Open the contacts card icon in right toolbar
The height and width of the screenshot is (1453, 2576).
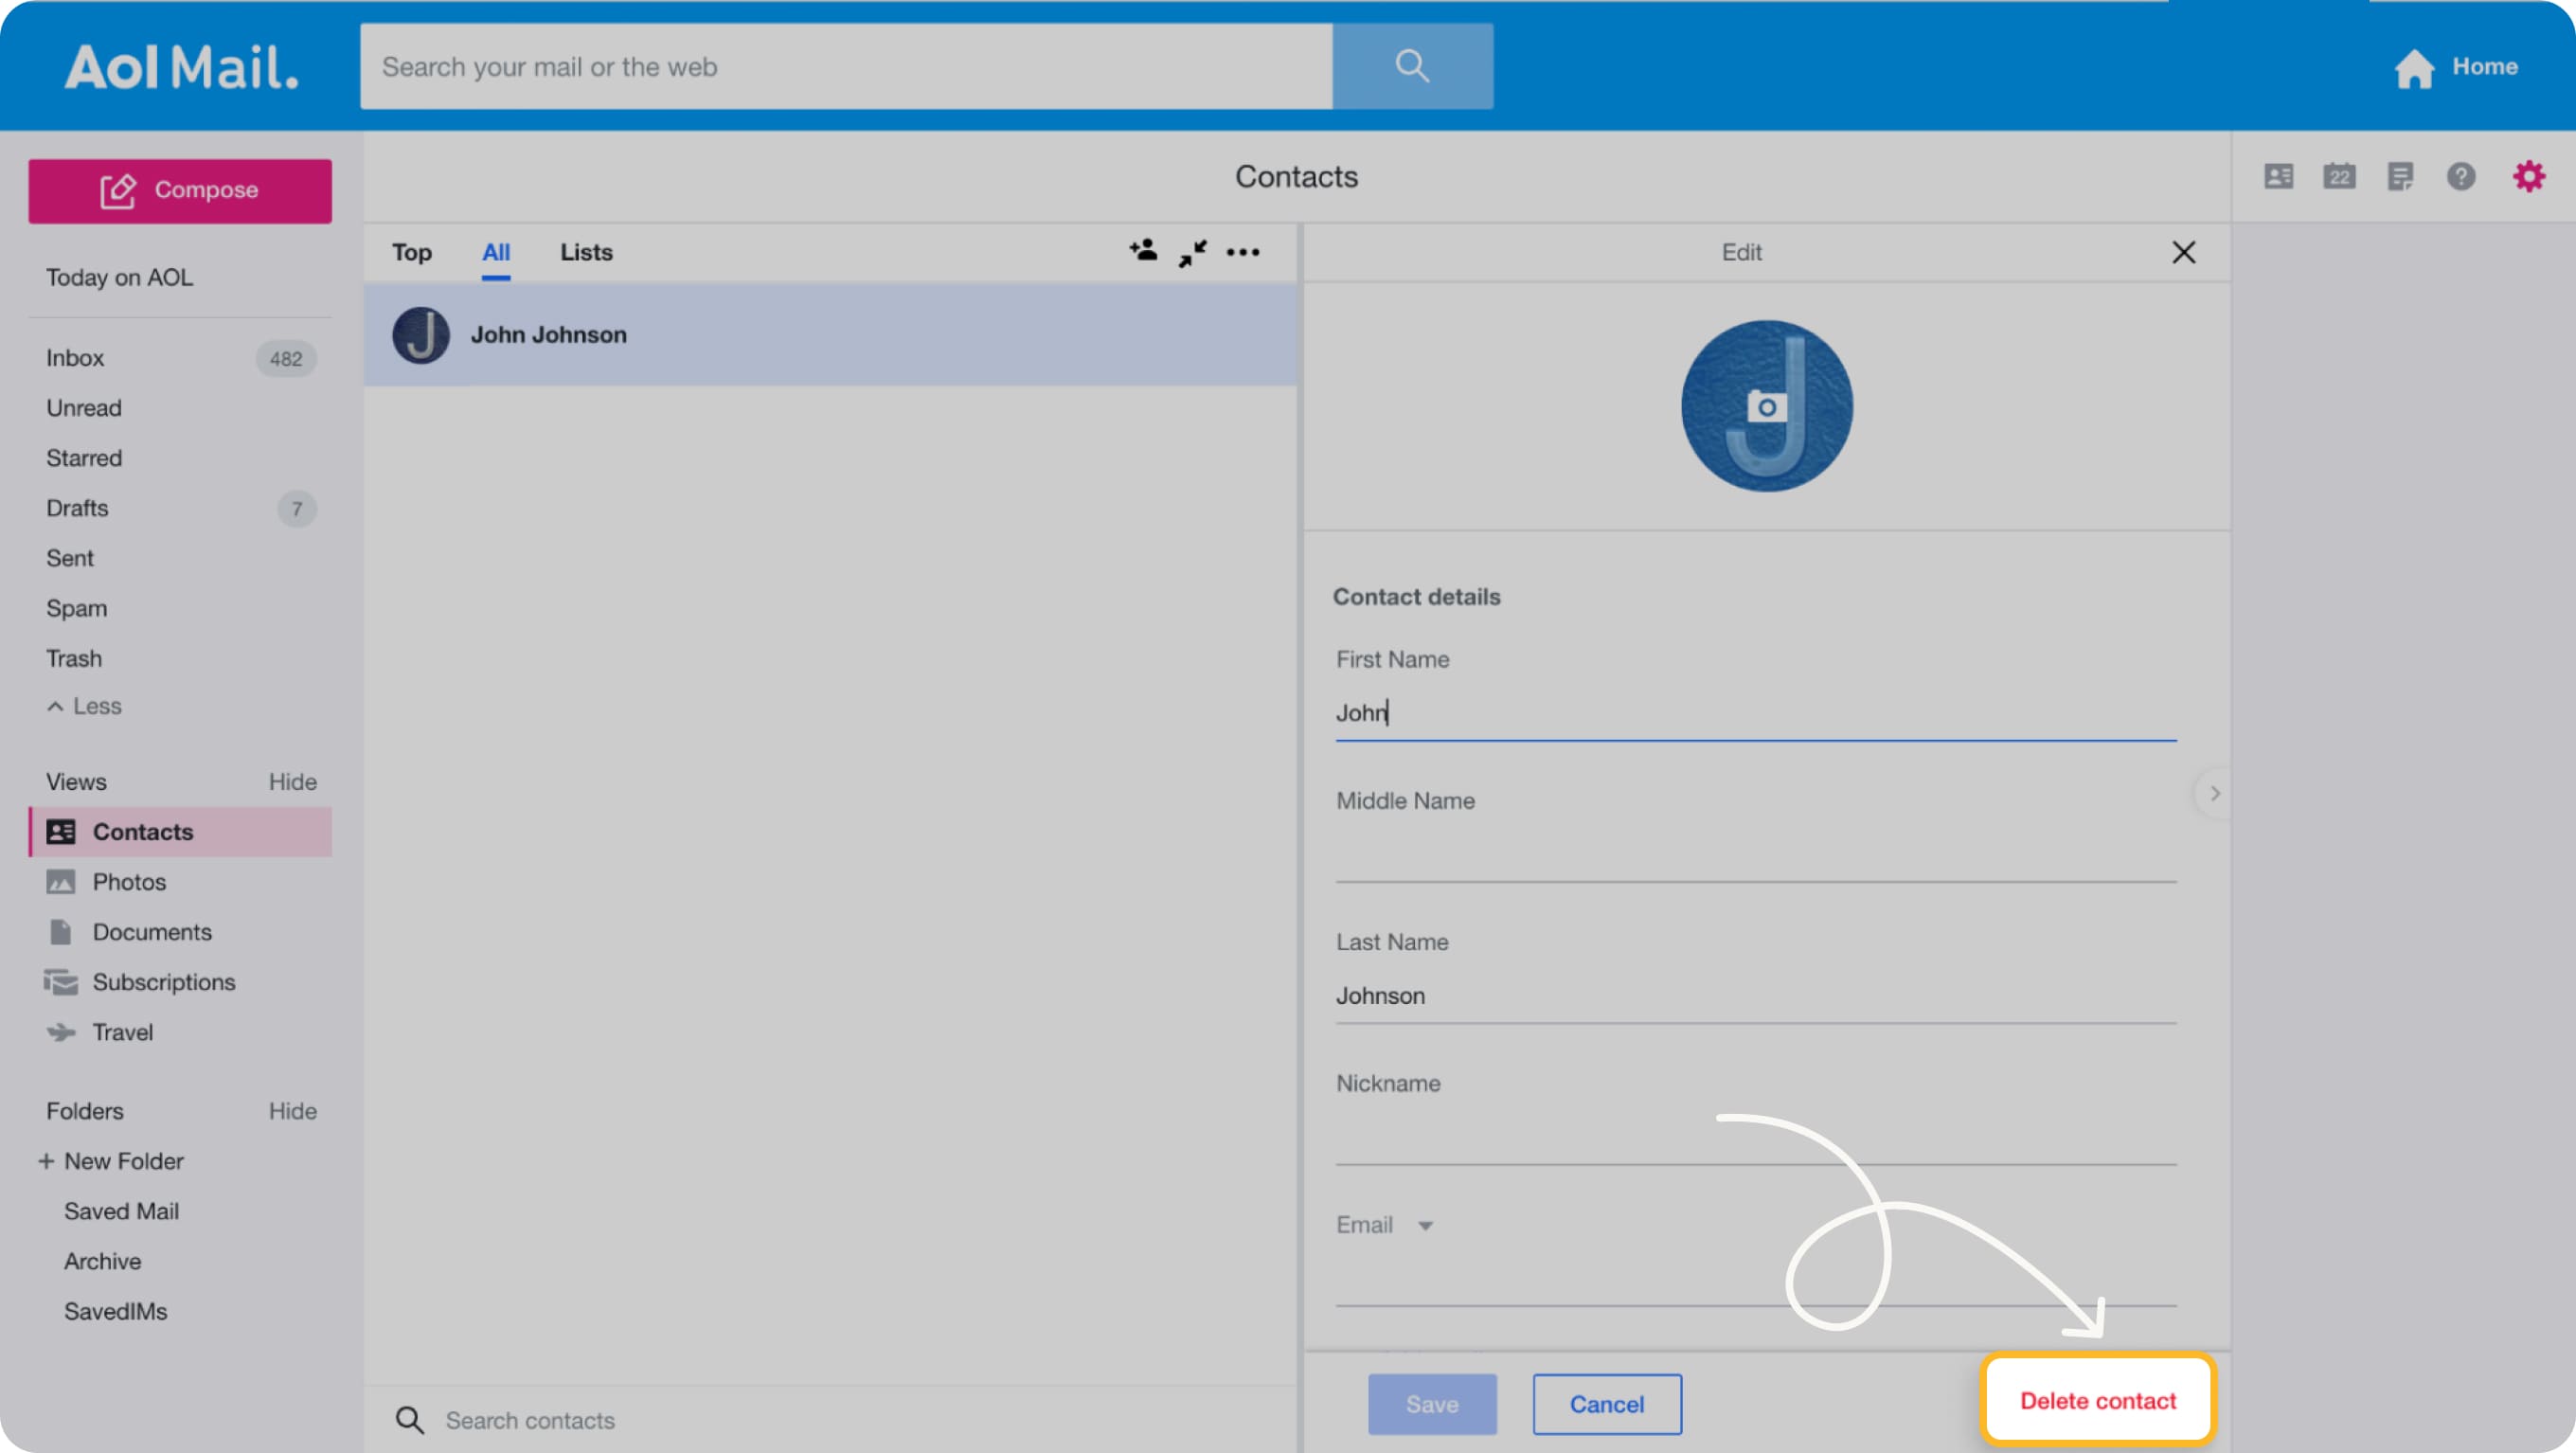tap(2278, 177)
